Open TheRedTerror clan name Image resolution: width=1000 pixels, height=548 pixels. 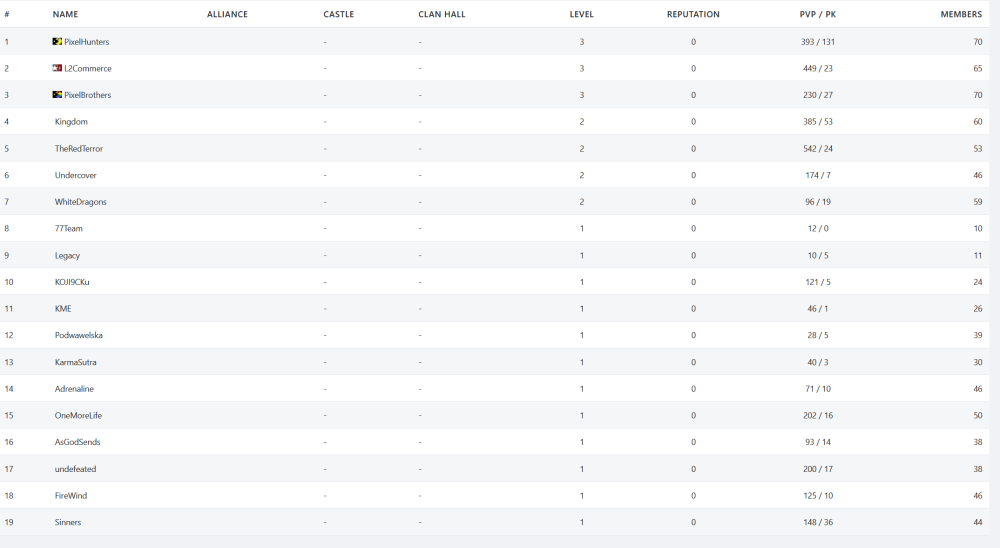click(79, 148)
